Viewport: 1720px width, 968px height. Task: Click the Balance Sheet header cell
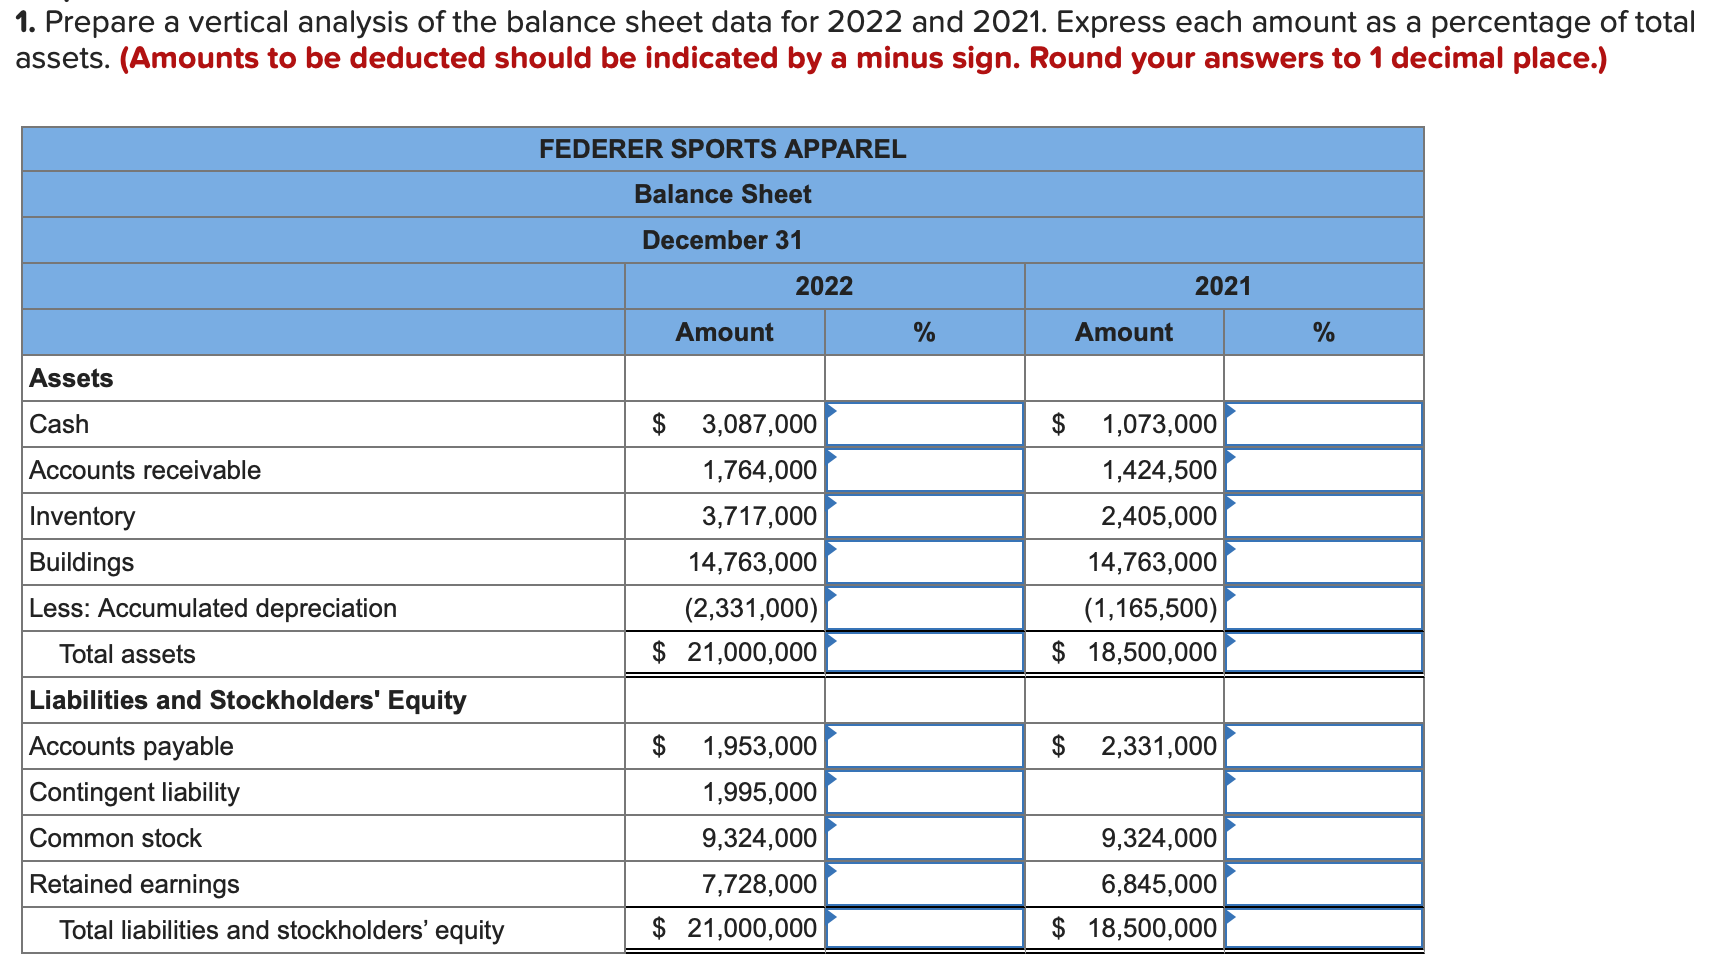click(x=722, y=194)
